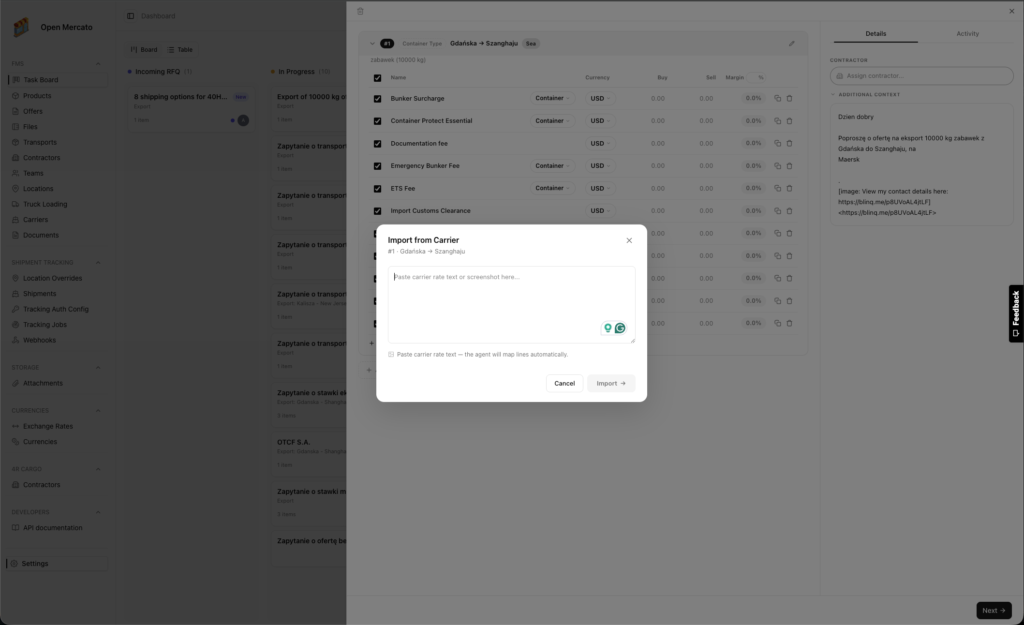The image size is (1024, 625).
Task: Delete the Documentation fee row
Action: [789, 143]
